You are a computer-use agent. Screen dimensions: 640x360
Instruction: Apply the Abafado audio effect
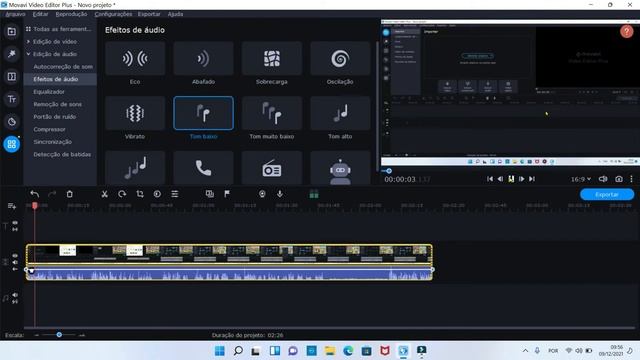click(x=203, y=59)
